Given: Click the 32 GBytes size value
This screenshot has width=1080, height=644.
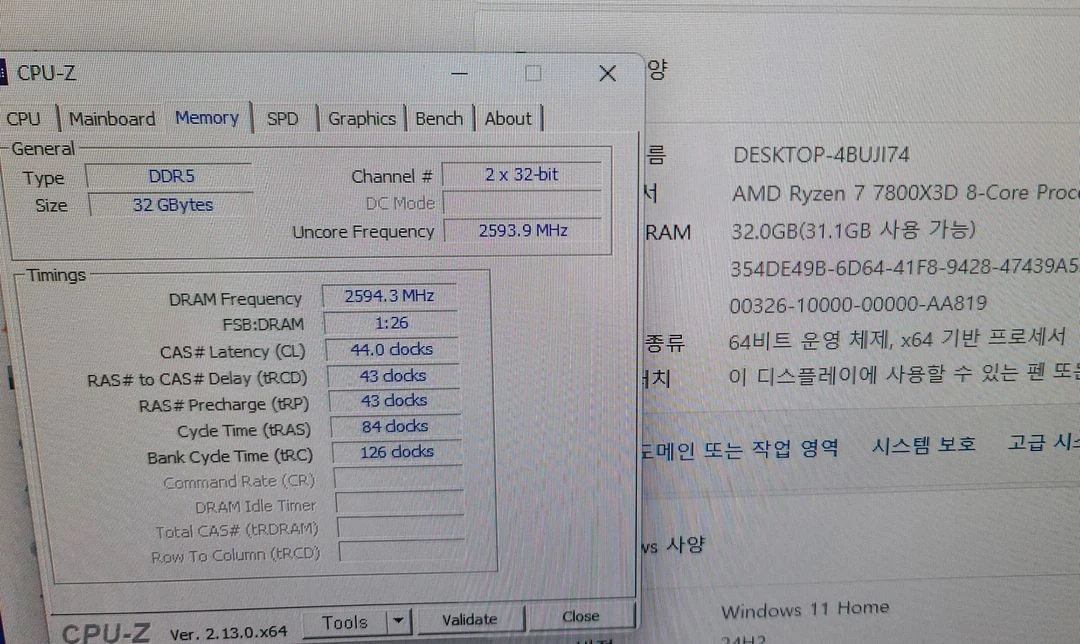Looking at the screenshot, I should point(172,205).
